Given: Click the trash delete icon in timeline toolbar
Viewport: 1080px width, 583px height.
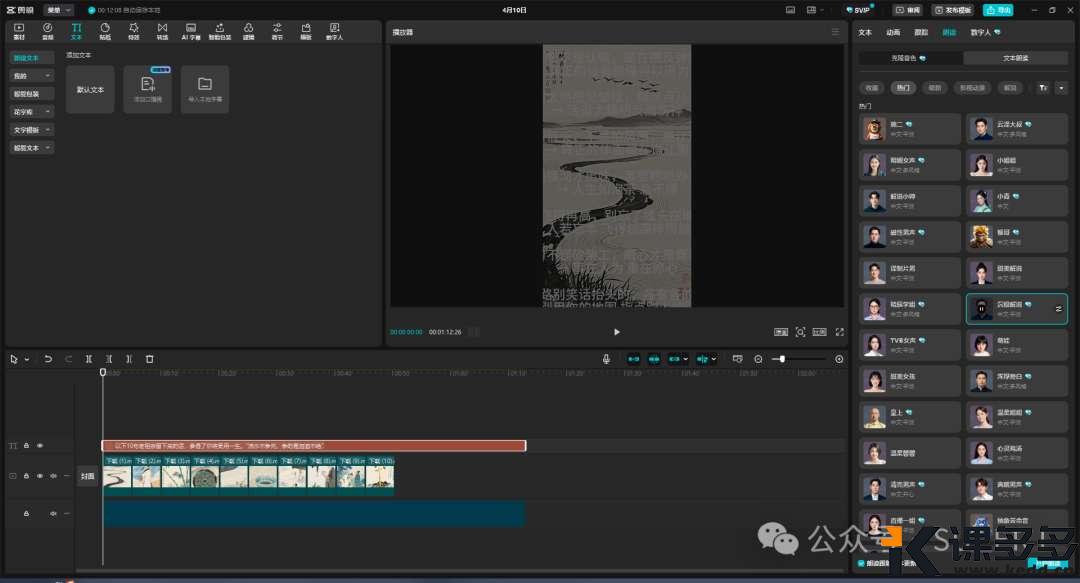Looking at the screenshot, I should tap(150, 359).
